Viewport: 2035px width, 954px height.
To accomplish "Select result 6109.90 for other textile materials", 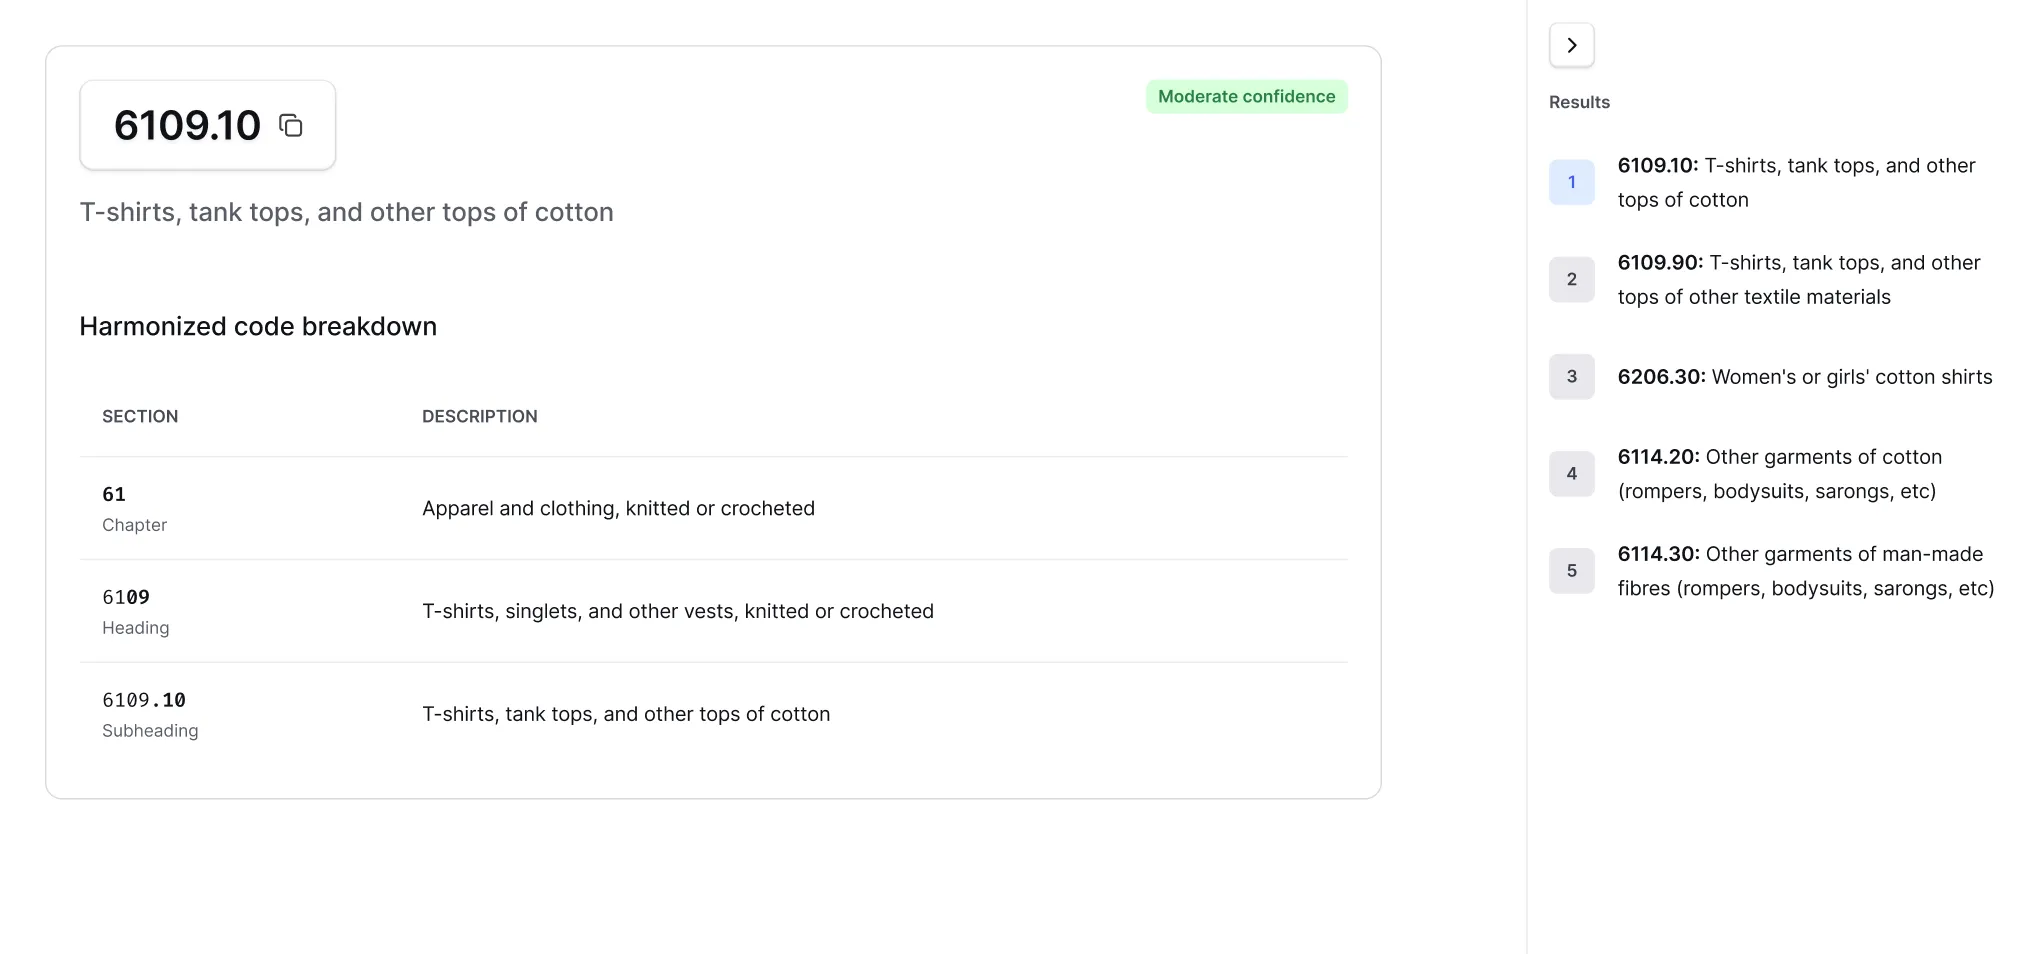I will tap(1799, 279).
